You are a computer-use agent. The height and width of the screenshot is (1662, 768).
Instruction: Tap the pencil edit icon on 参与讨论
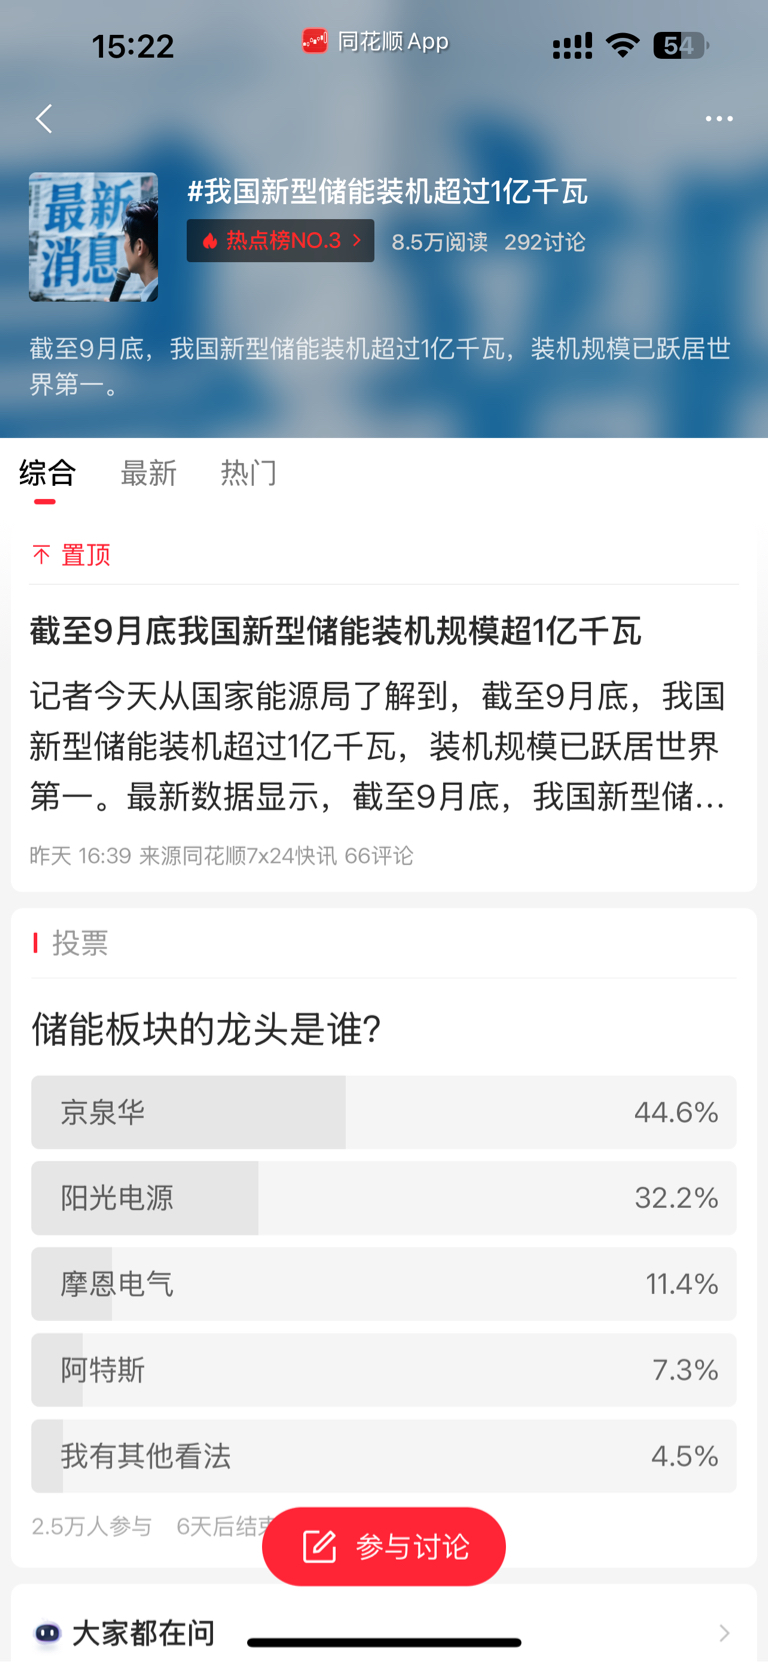coord(320,1546)
